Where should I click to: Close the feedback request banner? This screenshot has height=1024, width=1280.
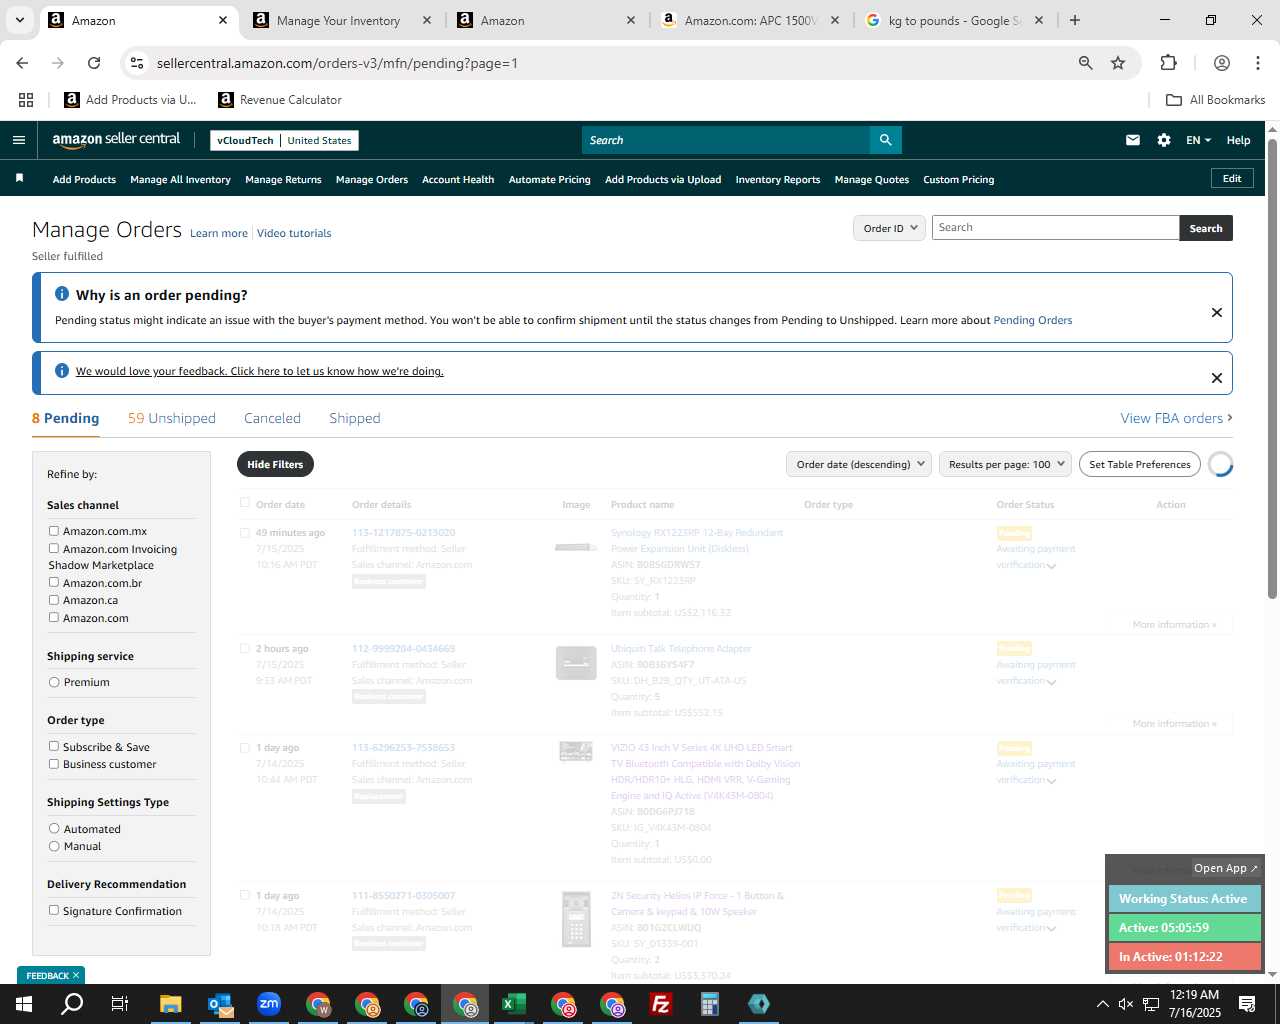pos(1216,377)
